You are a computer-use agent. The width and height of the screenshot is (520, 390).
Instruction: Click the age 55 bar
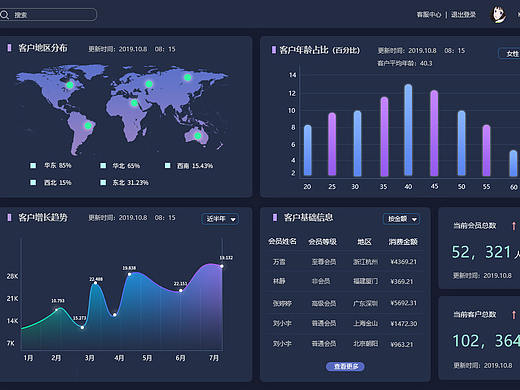[x=486, y=150]
